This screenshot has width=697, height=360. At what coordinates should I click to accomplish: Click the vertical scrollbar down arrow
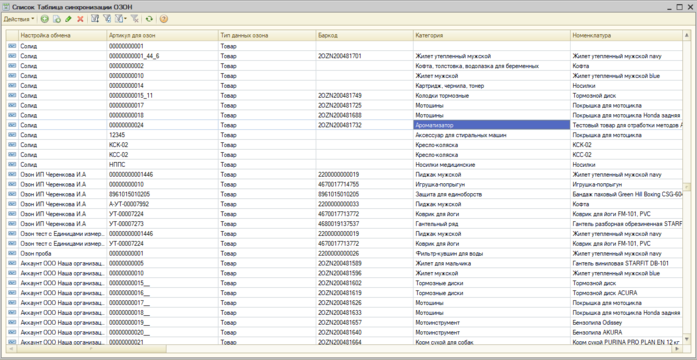pyautogui.click(x=686, y=340)
